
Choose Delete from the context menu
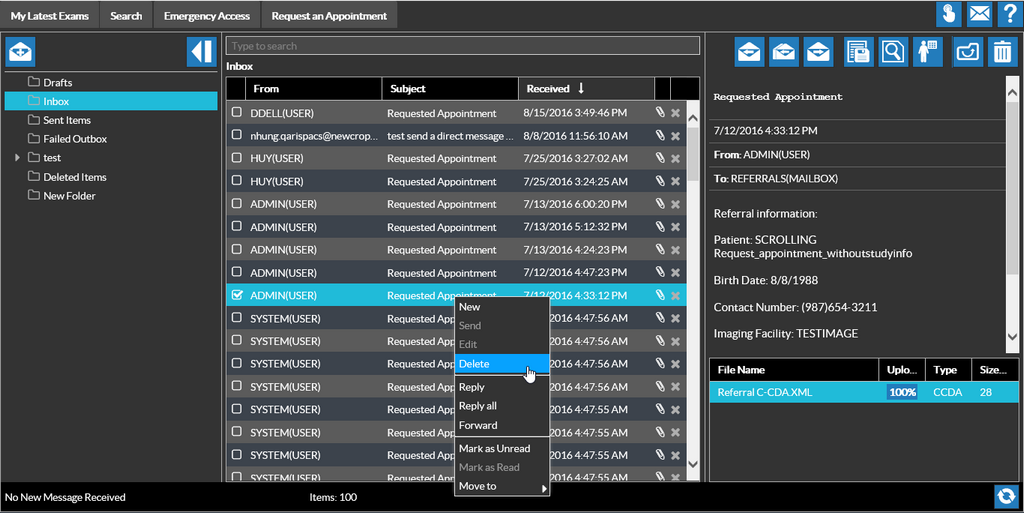[475, 364]
